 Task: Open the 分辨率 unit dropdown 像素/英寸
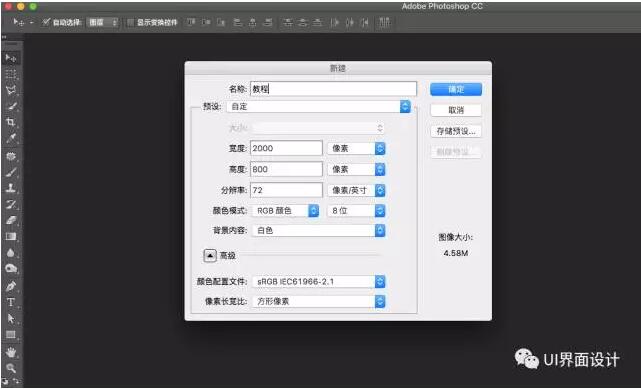pyautogui.click(x=356, y=190)
